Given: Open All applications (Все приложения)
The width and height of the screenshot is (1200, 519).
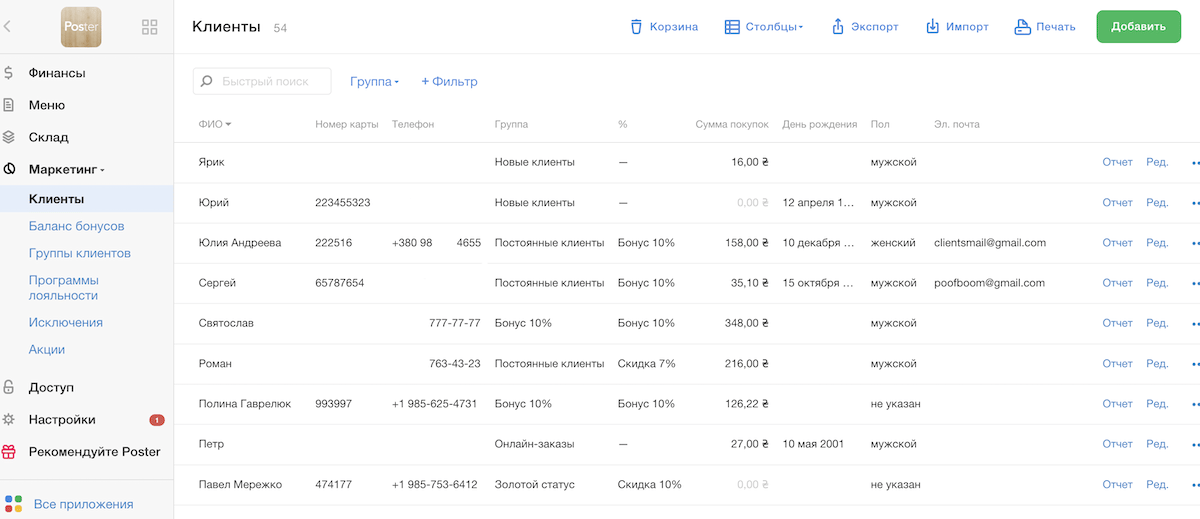Looking at the screenshot, I should coord(83,504).
